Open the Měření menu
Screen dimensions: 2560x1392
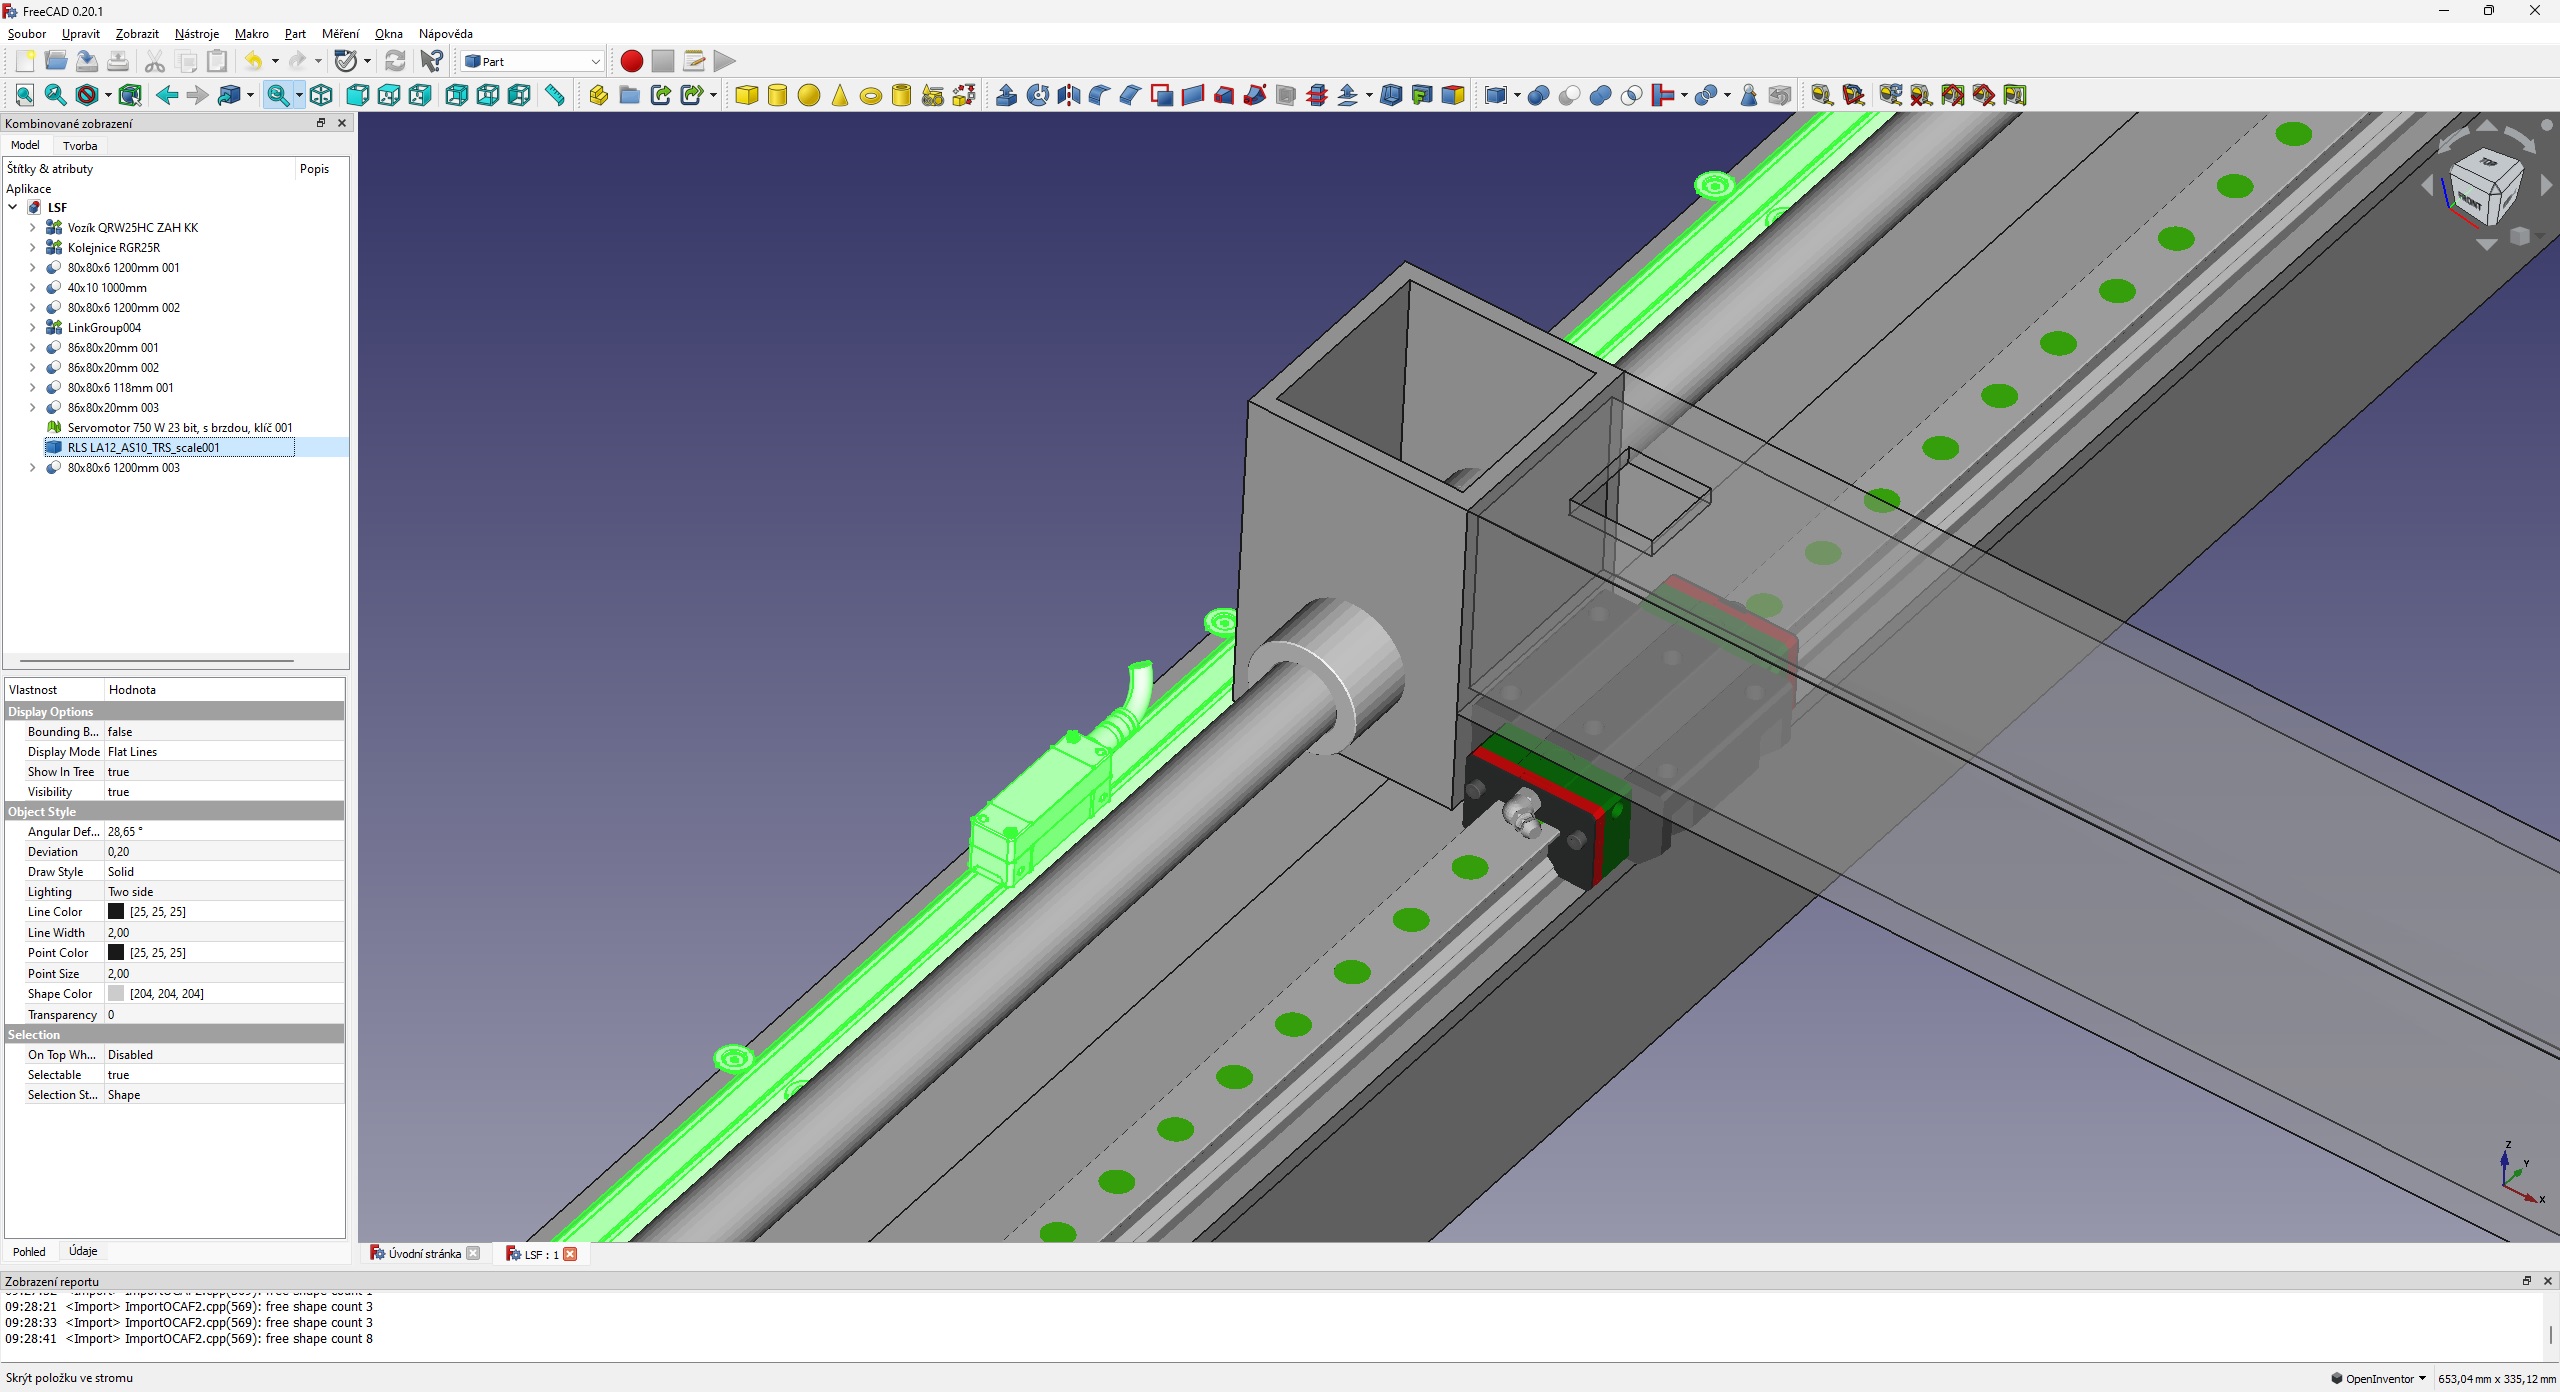(x=340, y=34)
